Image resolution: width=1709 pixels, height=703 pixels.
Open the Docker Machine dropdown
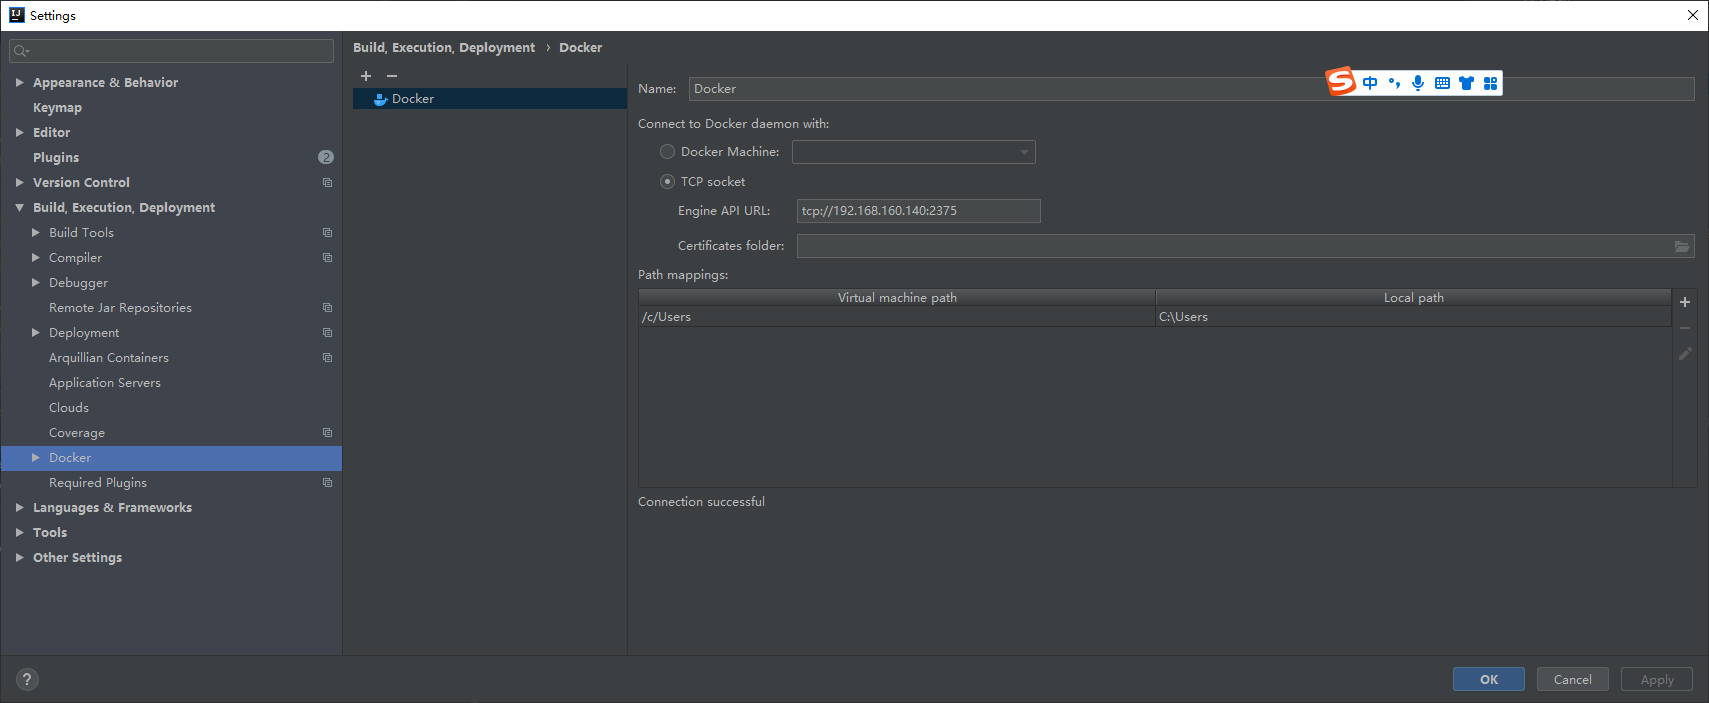click(913, 152)
